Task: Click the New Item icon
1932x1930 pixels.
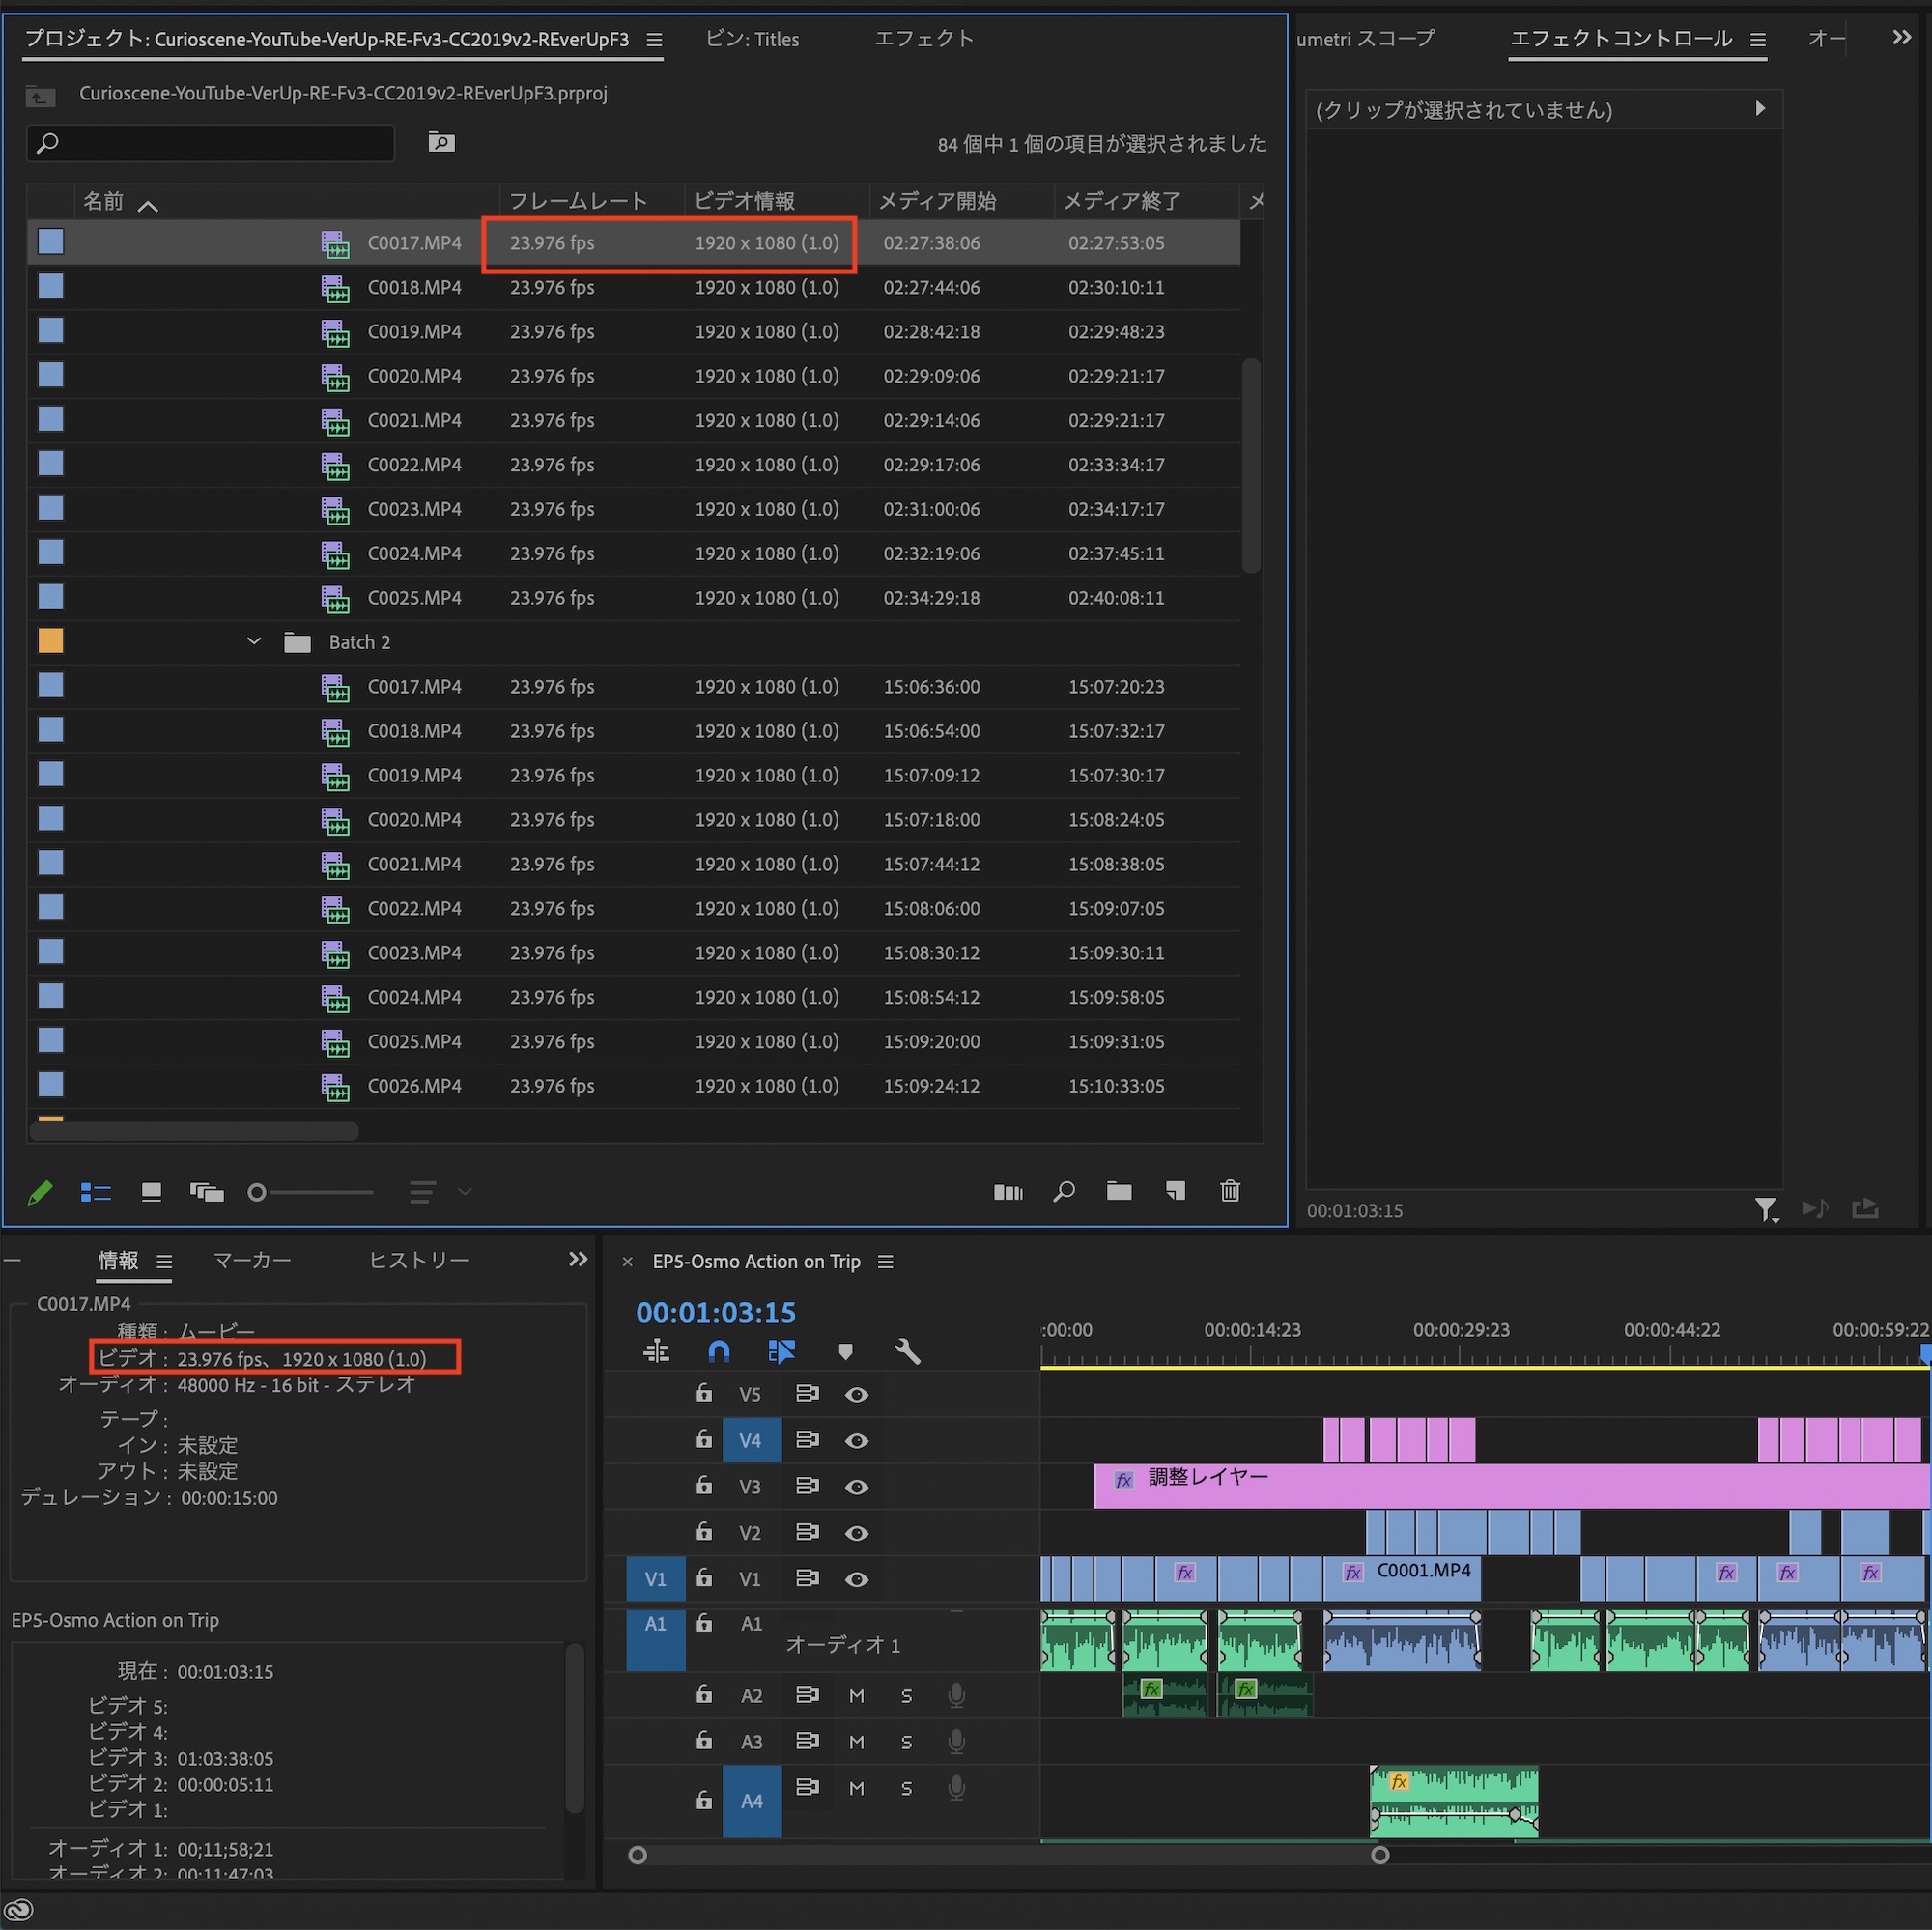Action: coord(1175,1191)
